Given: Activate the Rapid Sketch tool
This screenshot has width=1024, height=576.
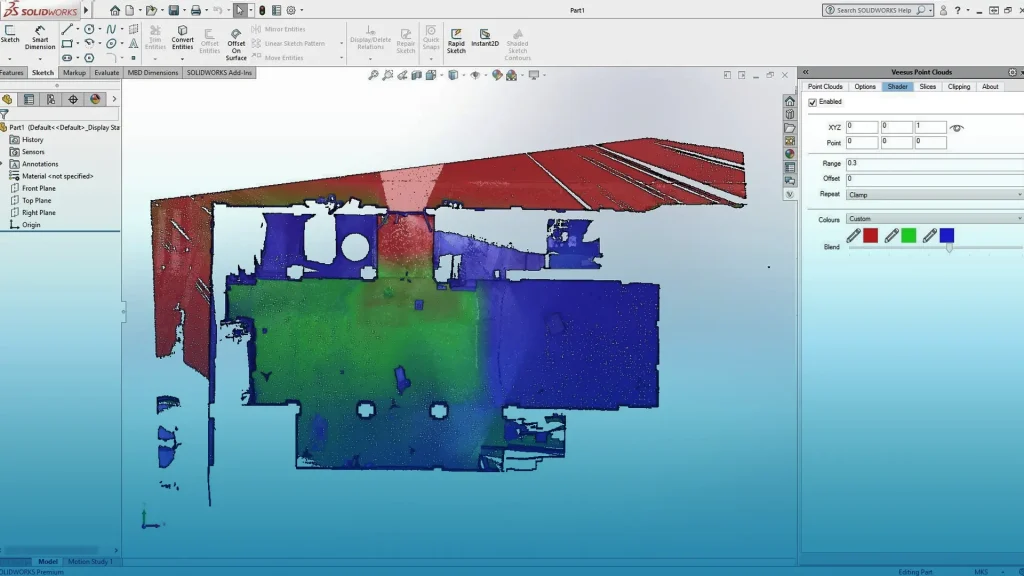Looking at the screenshot, I should [456, 38].
